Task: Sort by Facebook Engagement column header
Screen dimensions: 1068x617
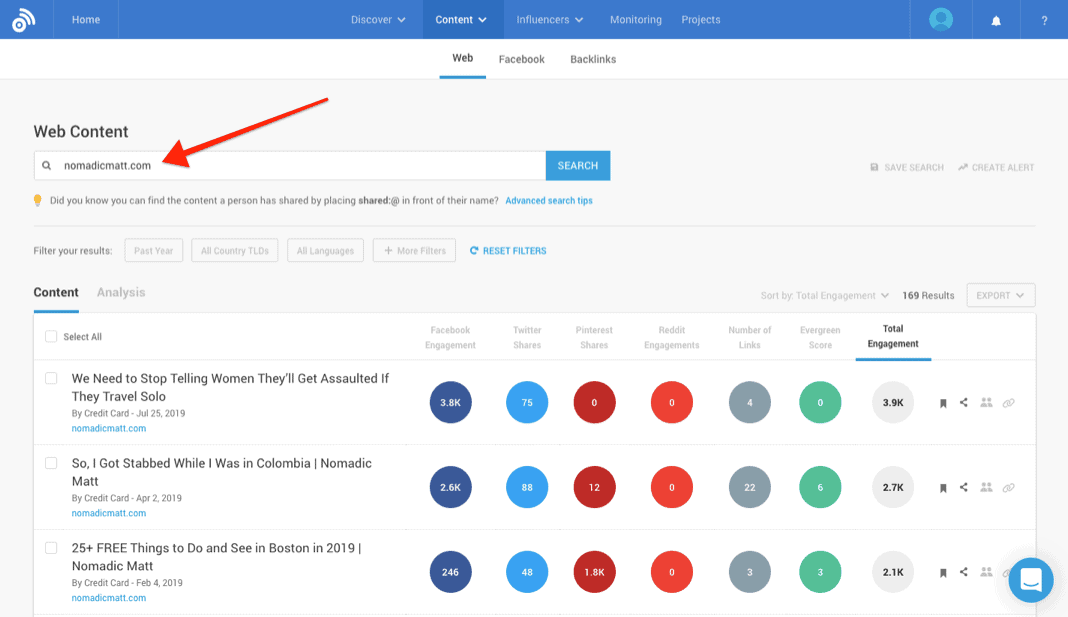Action: (450, 337)
